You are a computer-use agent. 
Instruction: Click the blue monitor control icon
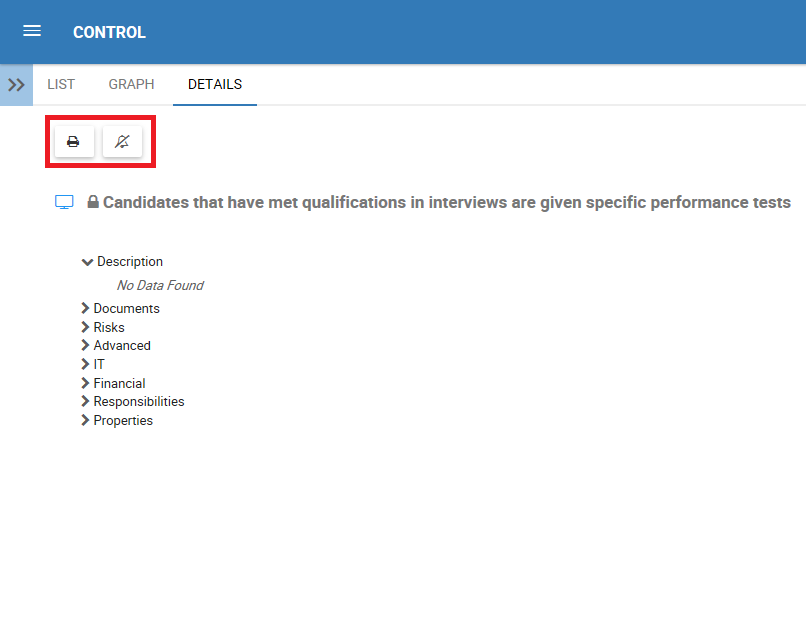(x=64, y=203)
